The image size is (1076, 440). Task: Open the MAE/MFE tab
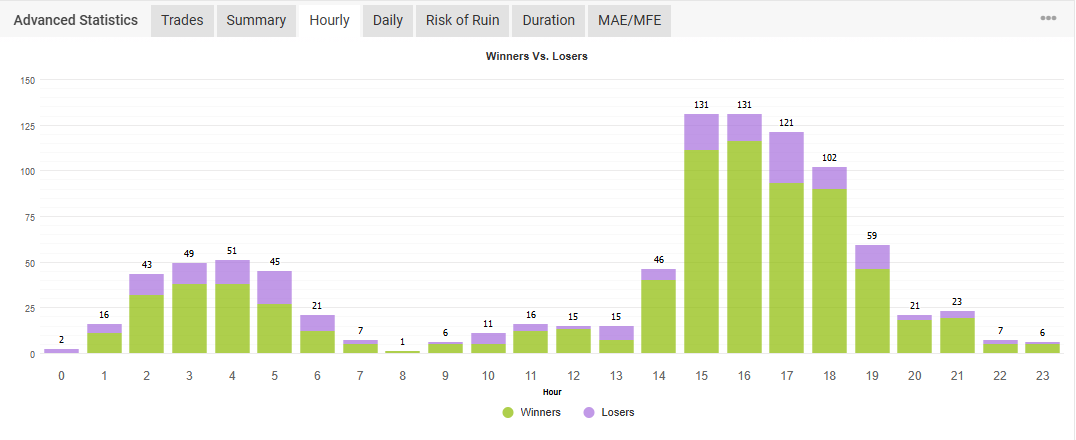[x=629, y=21]
